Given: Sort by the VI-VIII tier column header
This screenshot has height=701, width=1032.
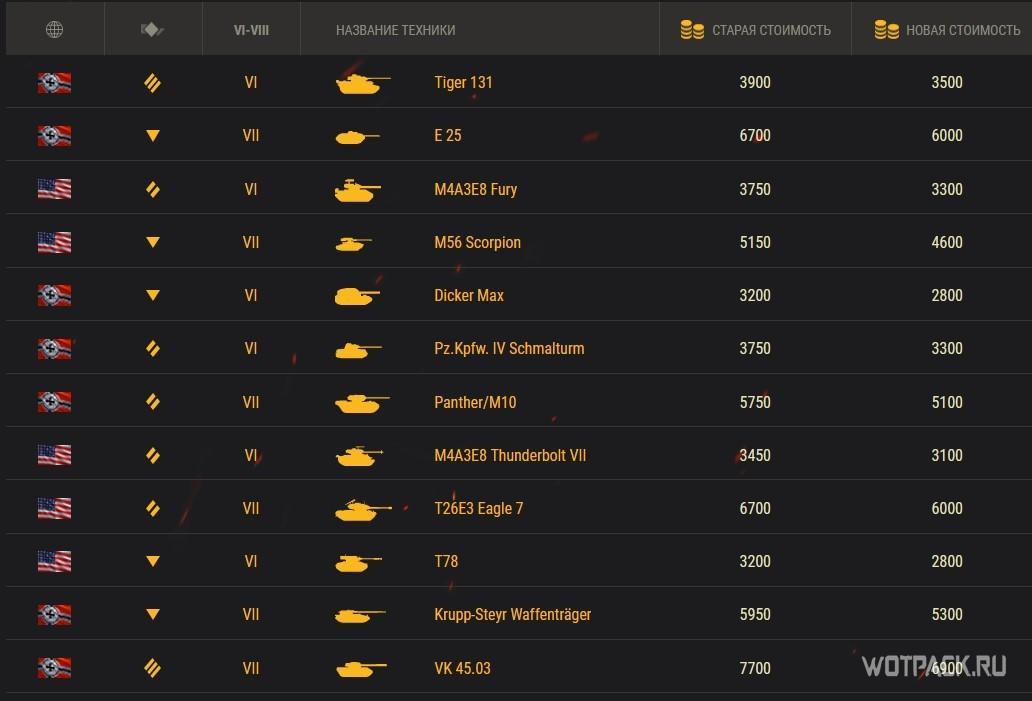Looking at the screenshot, I should pyautogui.click(x=250, y=30).
